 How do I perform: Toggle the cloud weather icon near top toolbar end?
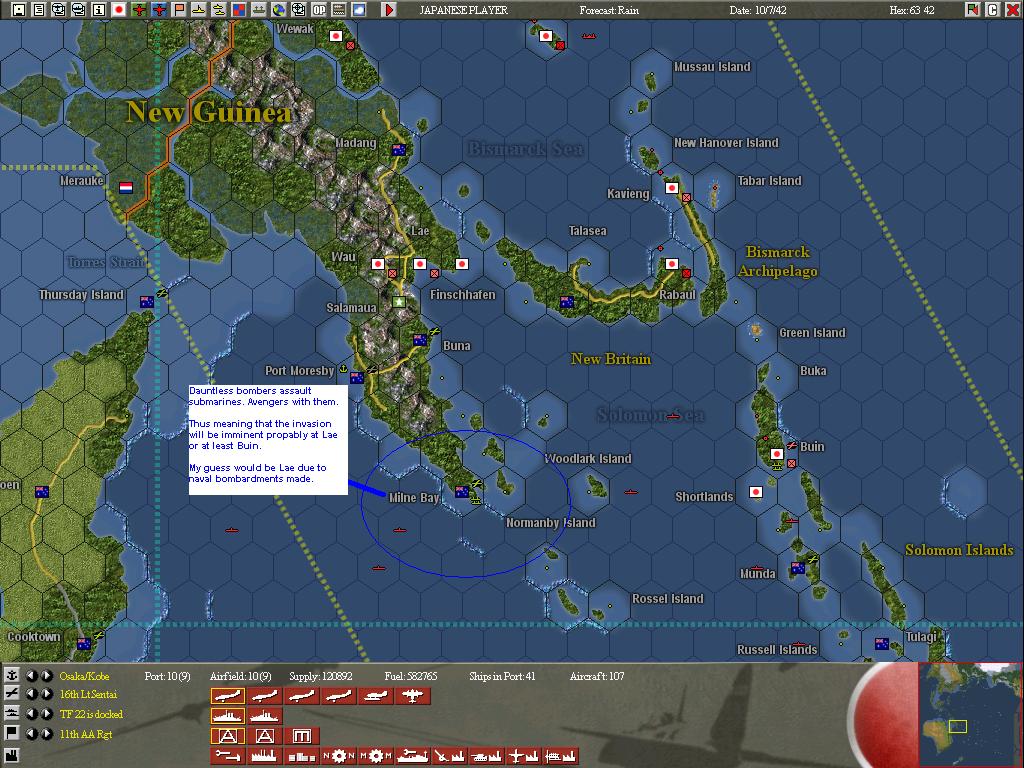click(360, 10)
